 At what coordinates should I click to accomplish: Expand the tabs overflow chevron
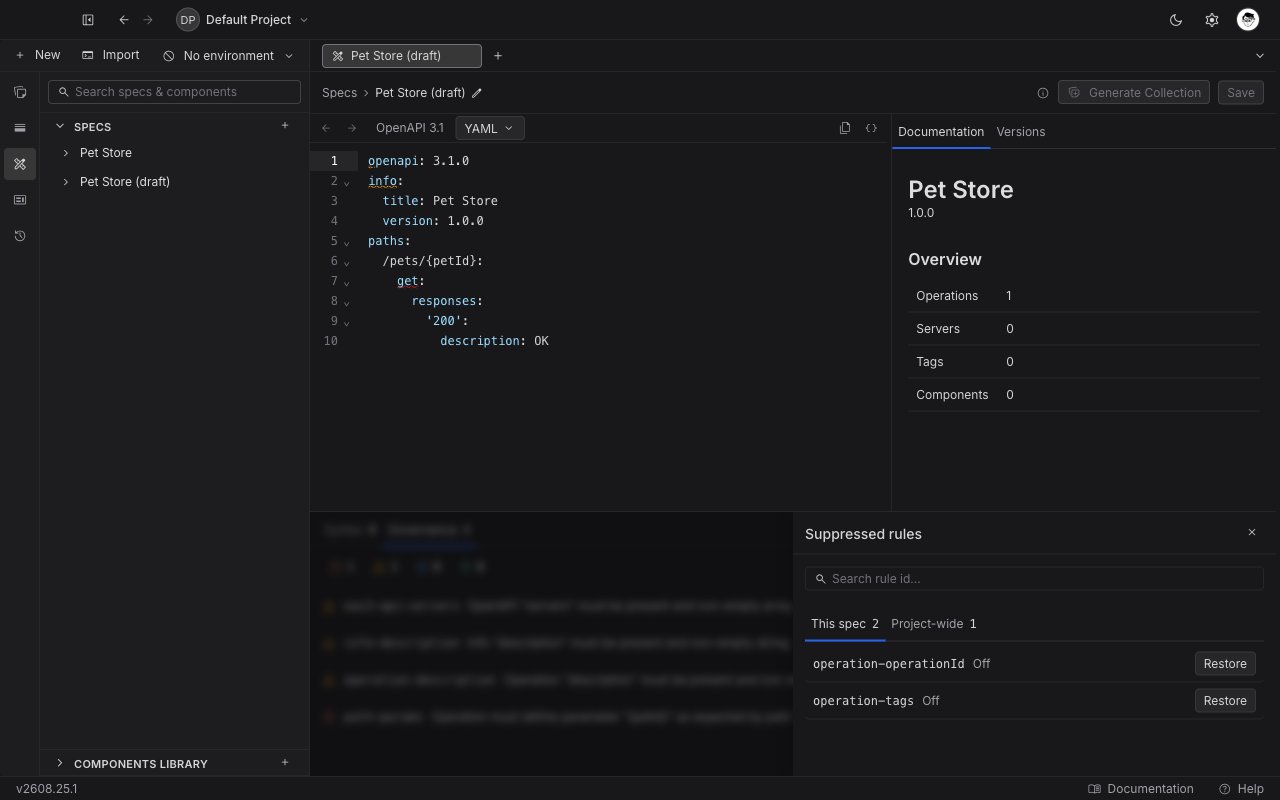pyautogui.click(x=1260, y=56)
